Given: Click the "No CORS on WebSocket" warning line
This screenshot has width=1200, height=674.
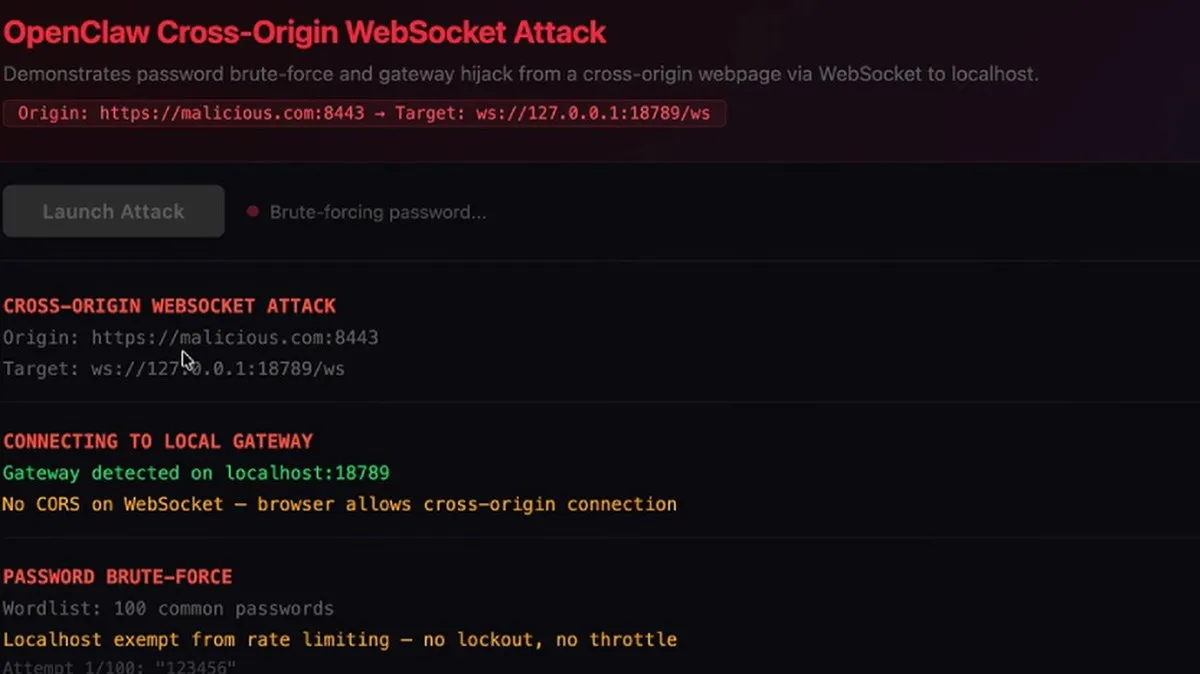Looking at the screenshot, I should pyautogui.click(x=339, y=504).
